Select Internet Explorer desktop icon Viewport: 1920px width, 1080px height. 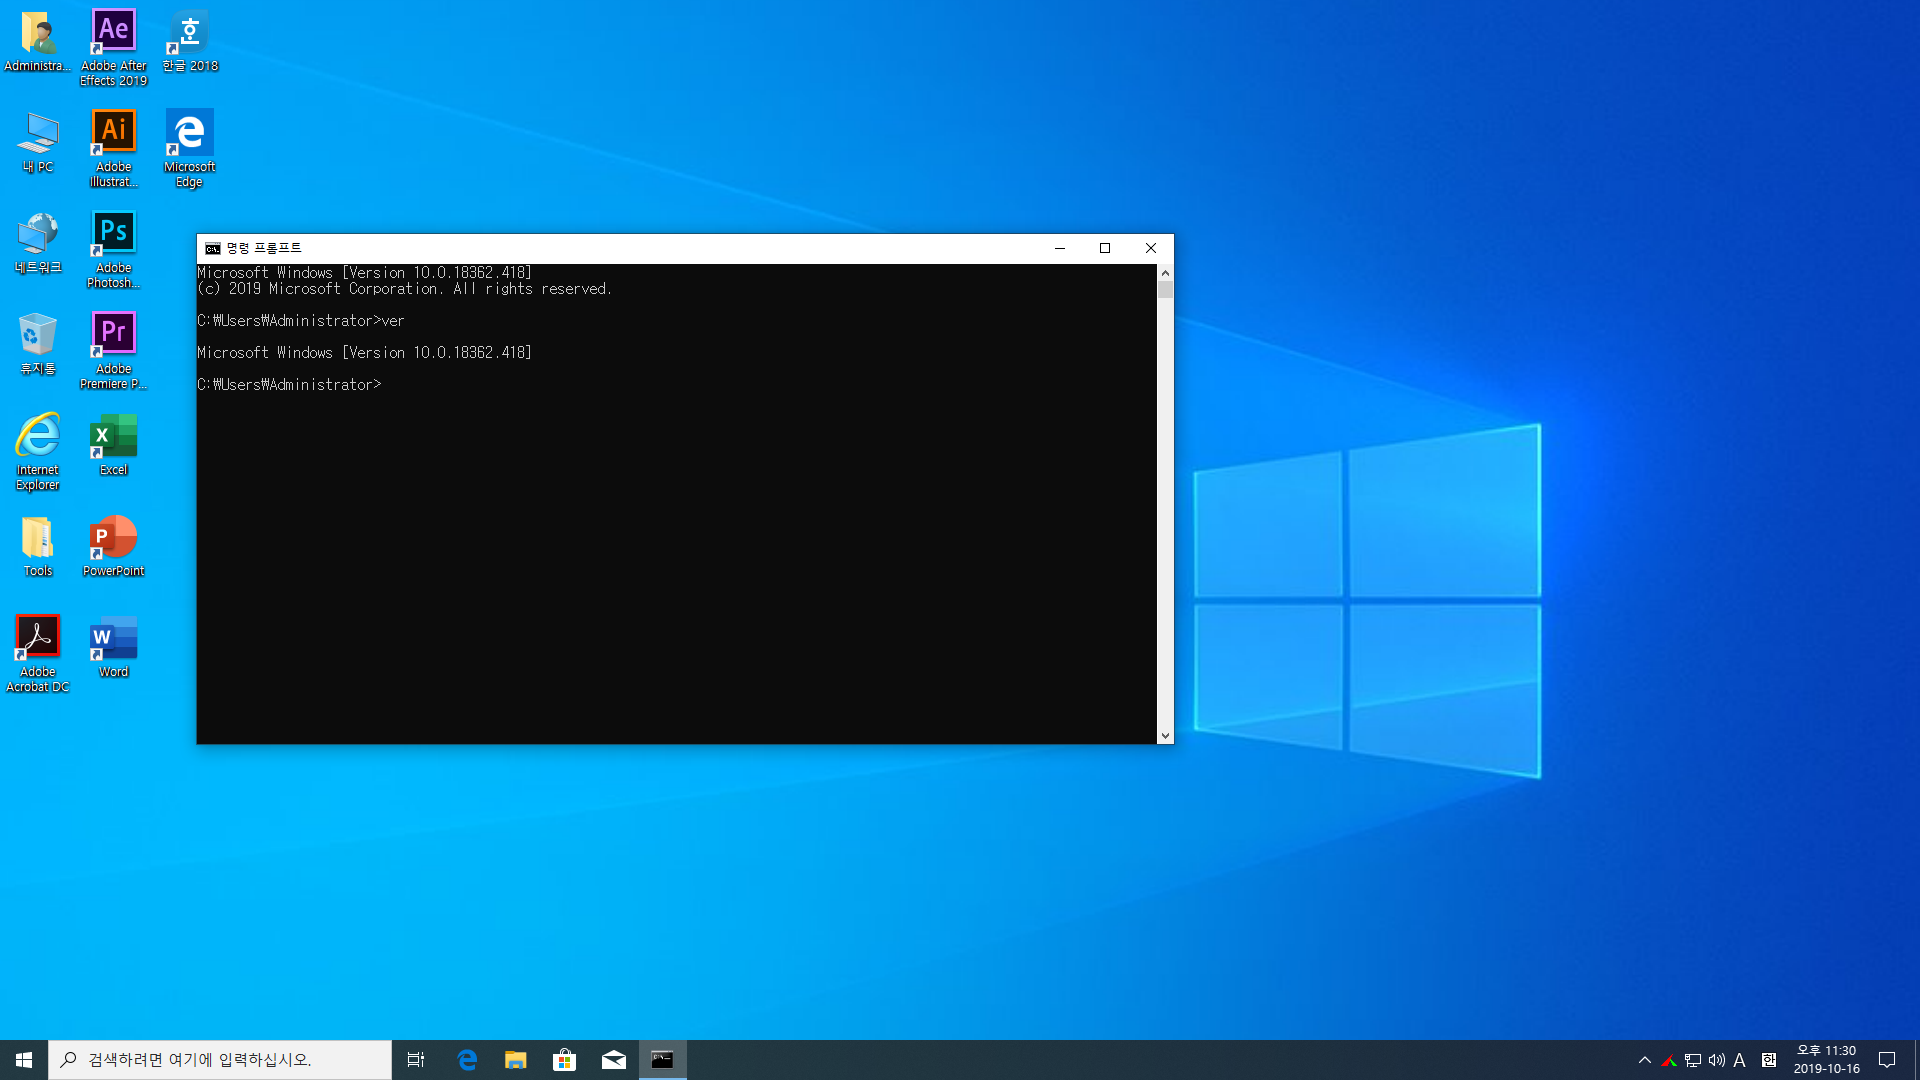[x=38, y=451]
